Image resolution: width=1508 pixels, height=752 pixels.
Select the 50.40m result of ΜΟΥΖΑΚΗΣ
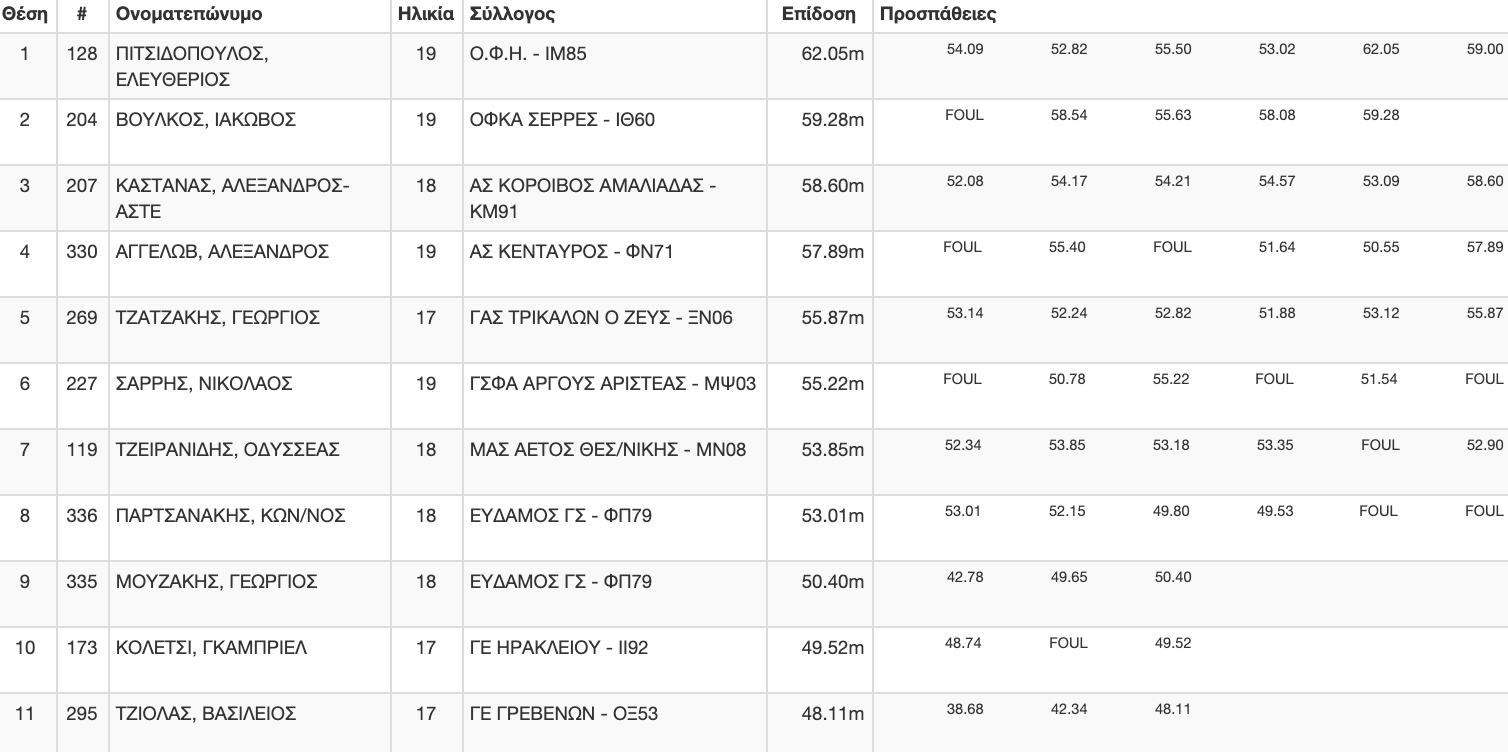pyautogui.click(x=833, y=582)
